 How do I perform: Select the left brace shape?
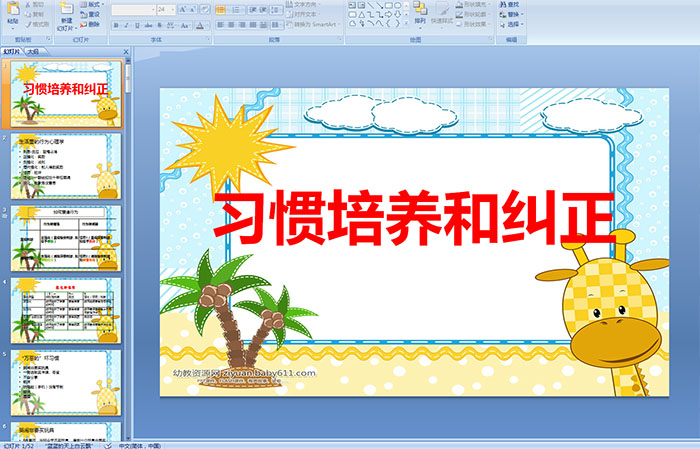click(x=388, y=23)
